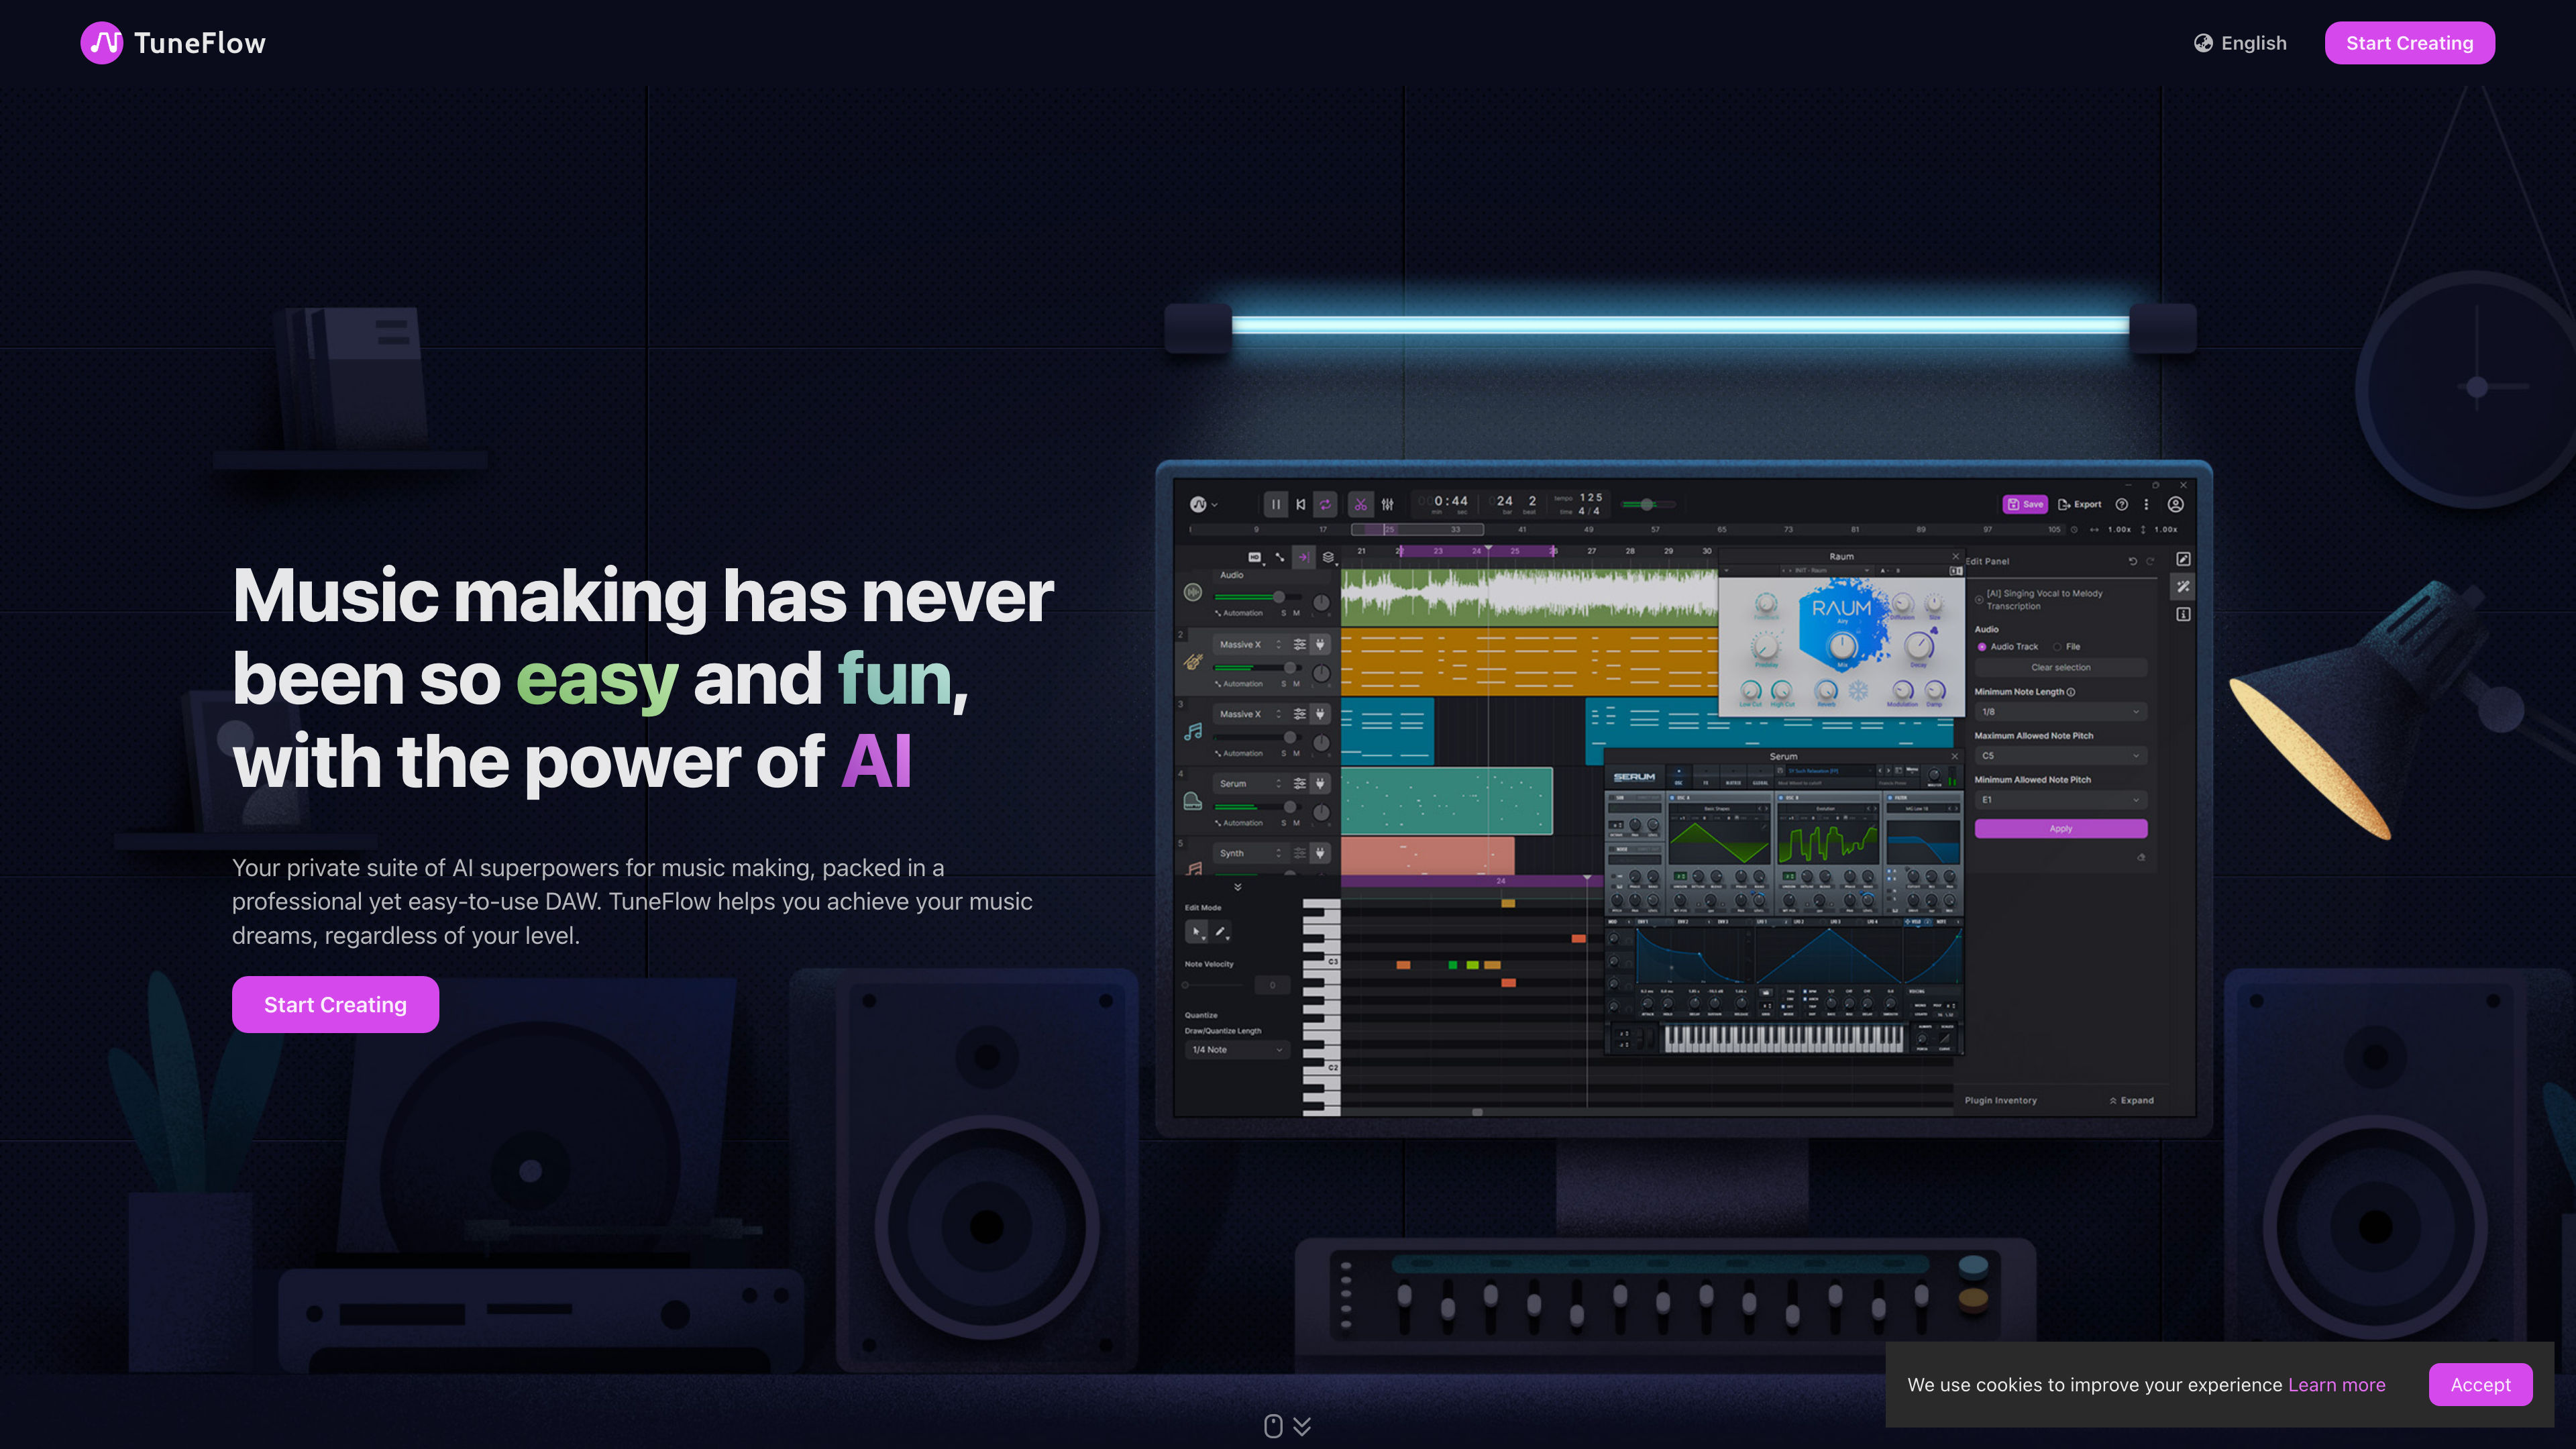Click the Clear selection button

click(2061, 667)
